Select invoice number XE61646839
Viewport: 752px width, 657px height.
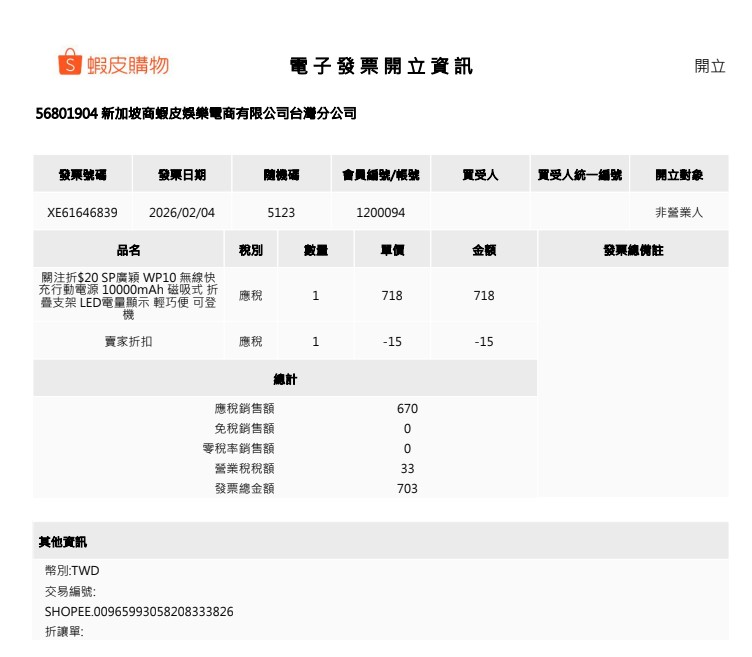pyautogui.click(x=82, y=212)
